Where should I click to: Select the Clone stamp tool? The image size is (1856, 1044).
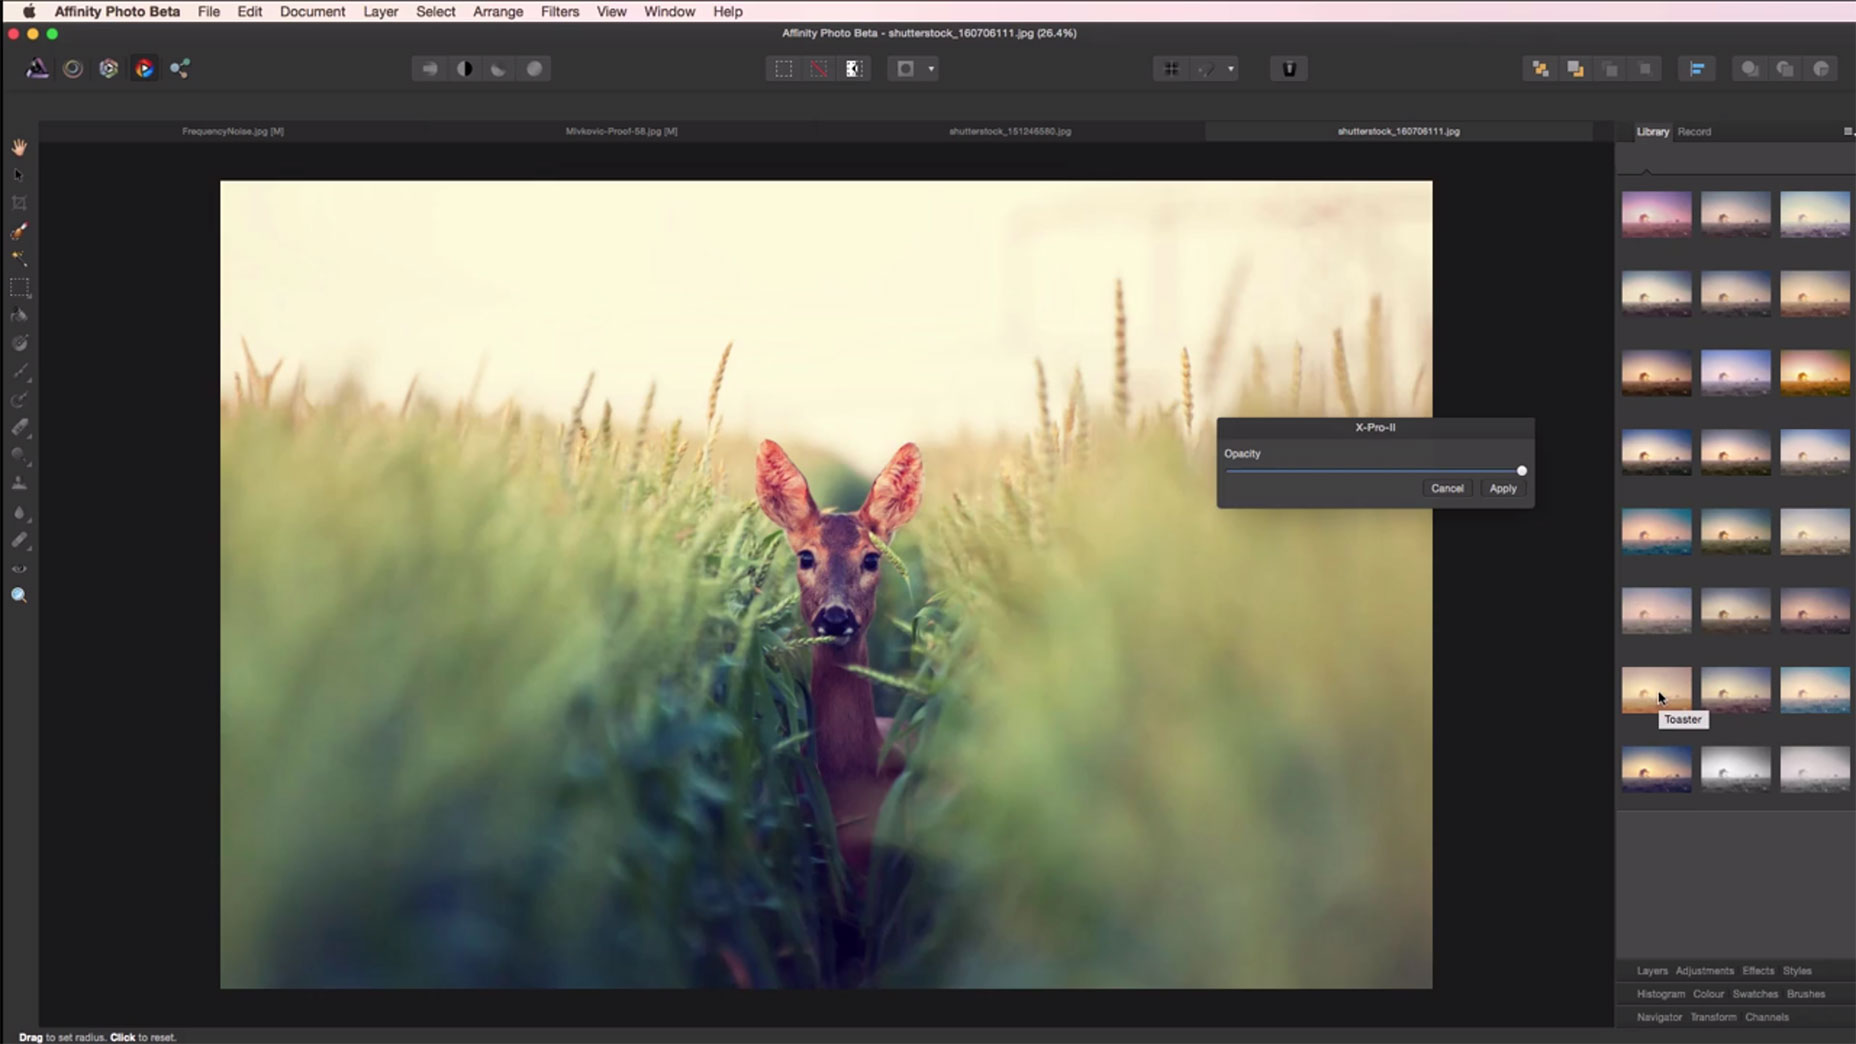[x=19, y=483]
